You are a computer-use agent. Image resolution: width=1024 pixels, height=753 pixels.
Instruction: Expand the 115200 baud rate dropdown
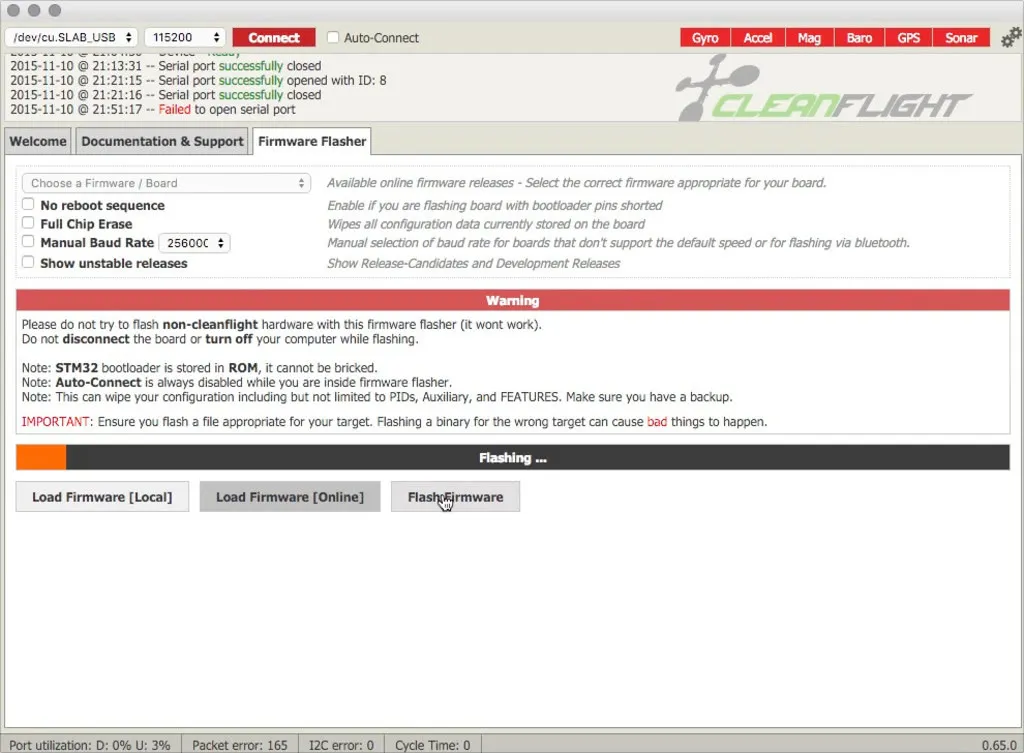point(185,38)
